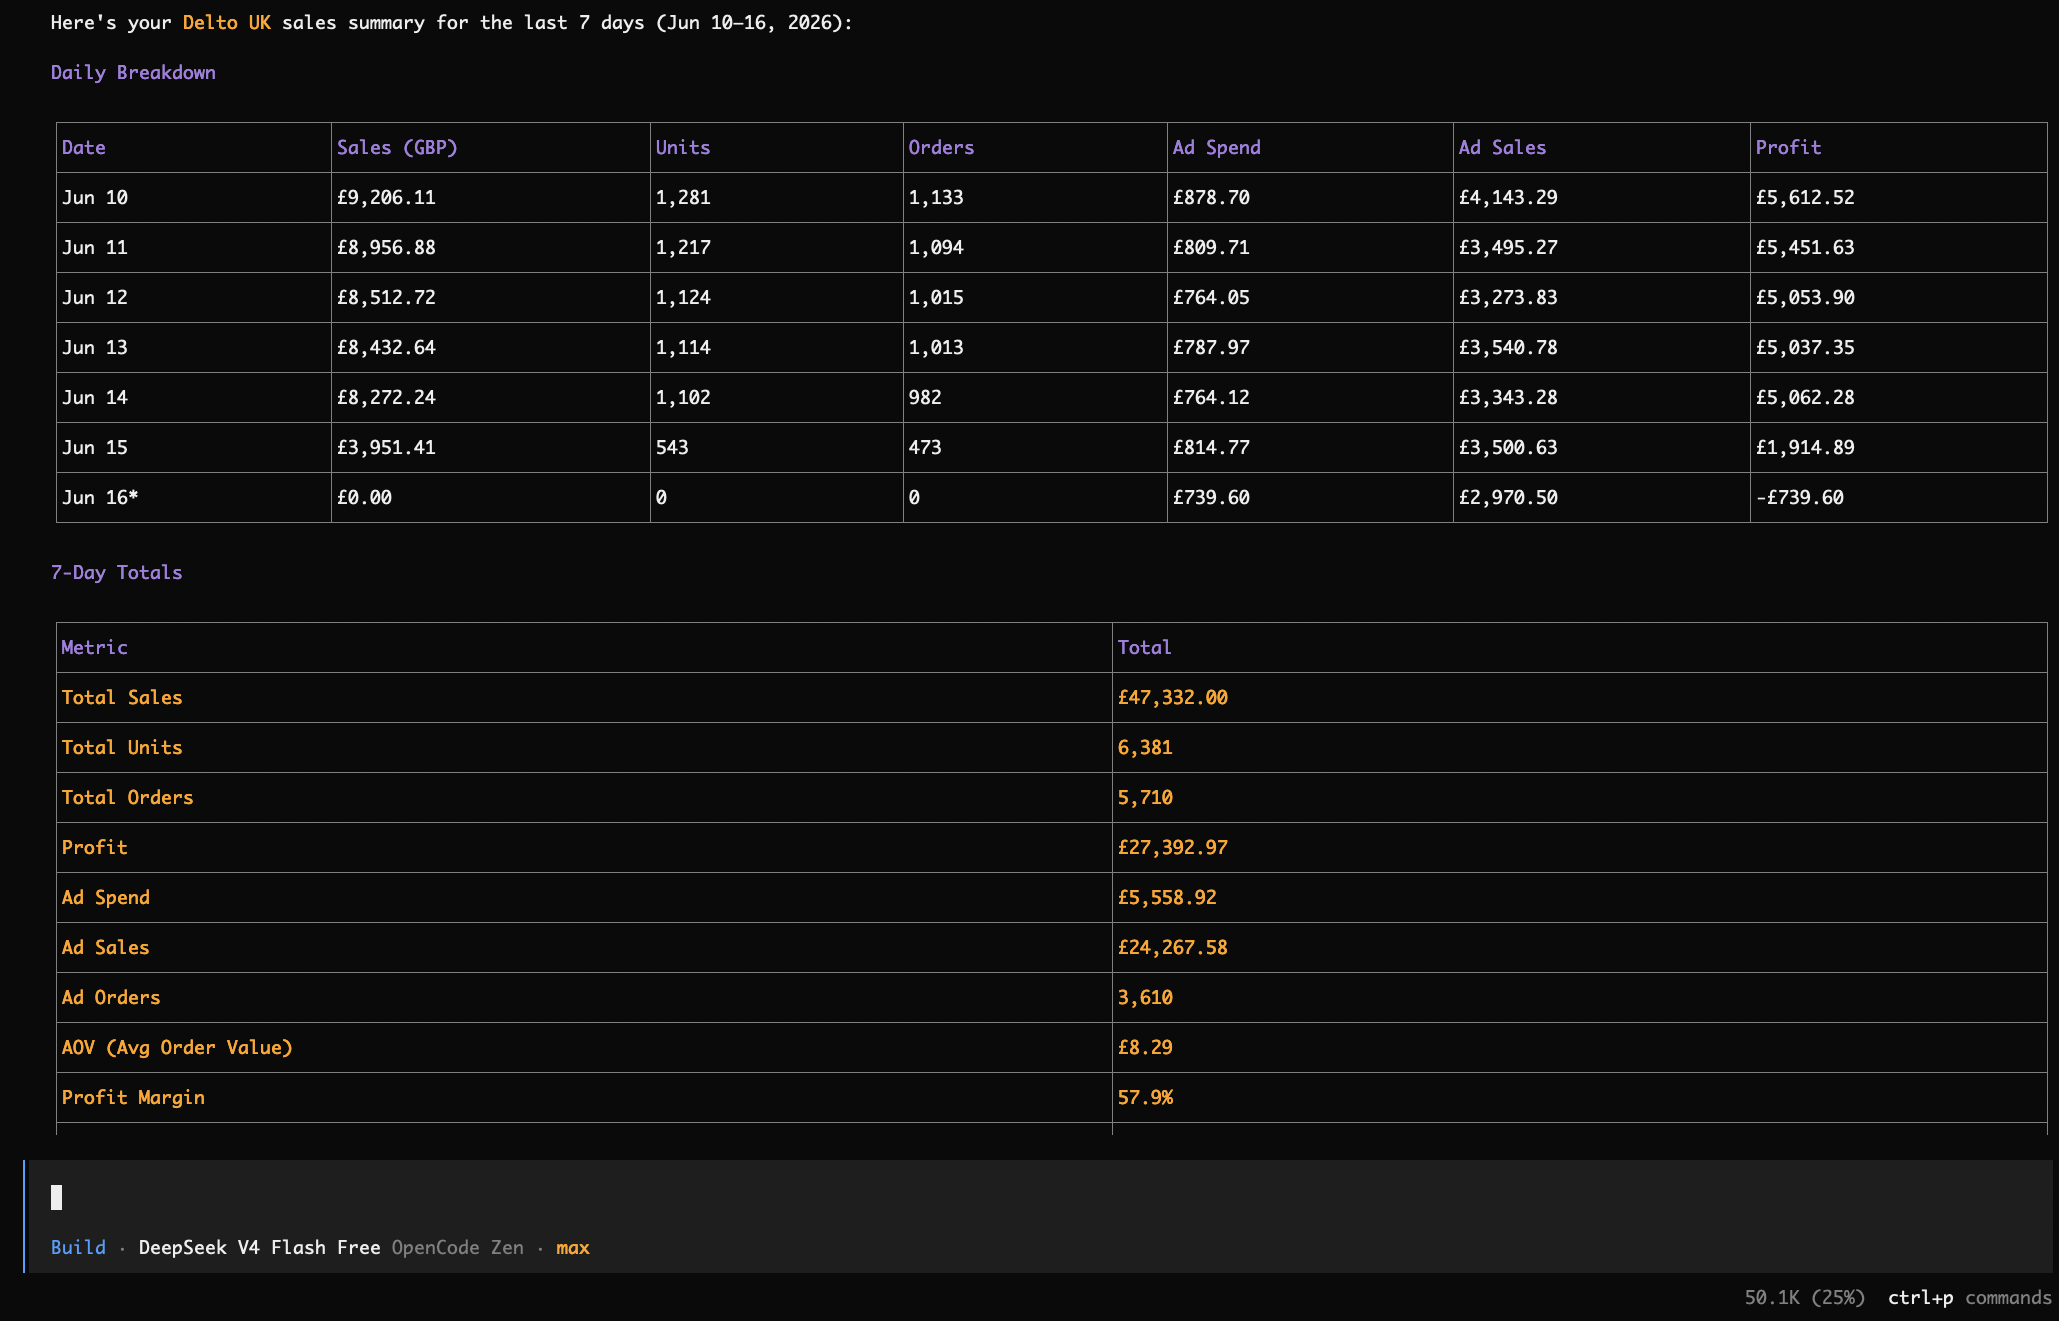Click the £27,392.97 profit total
Image resolution: width=2059 pixels, height=1321 pixels.
pos(1173,847)
